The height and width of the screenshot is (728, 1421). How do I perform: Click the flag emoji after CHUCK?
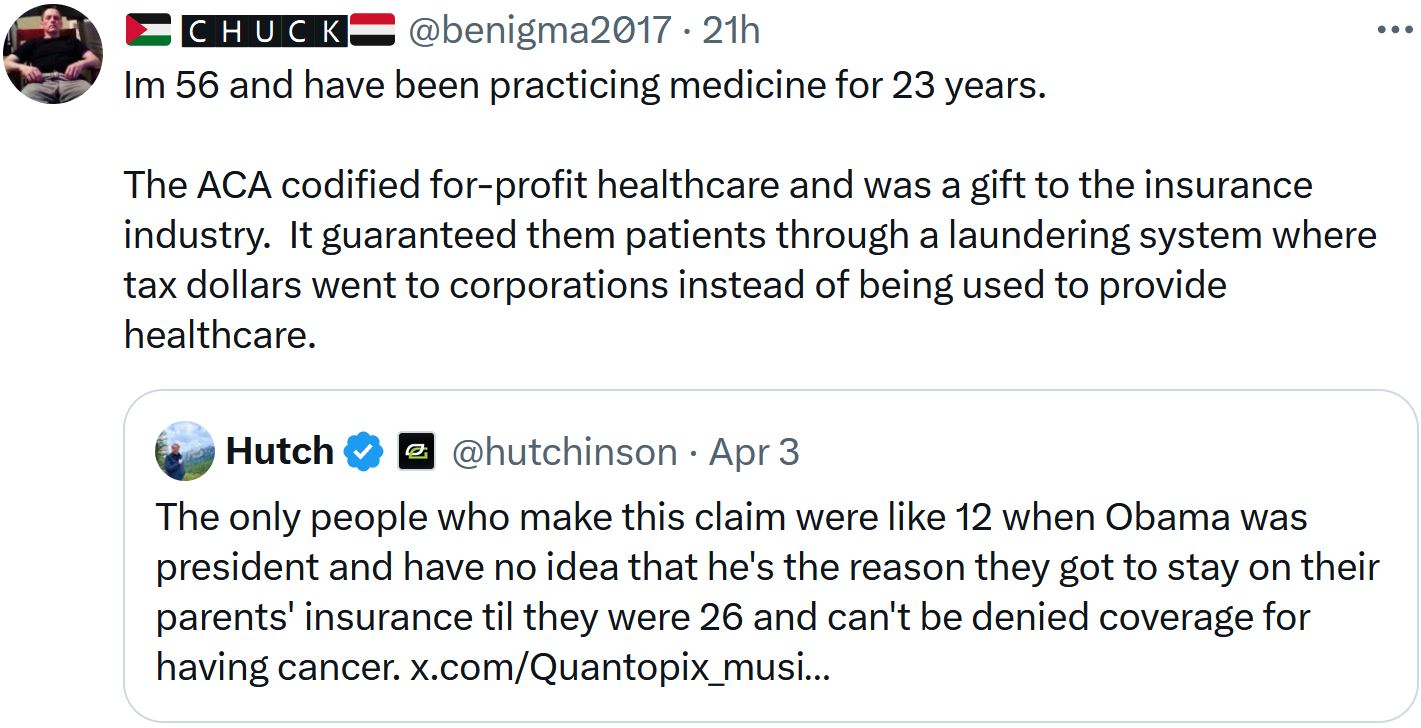372,31
